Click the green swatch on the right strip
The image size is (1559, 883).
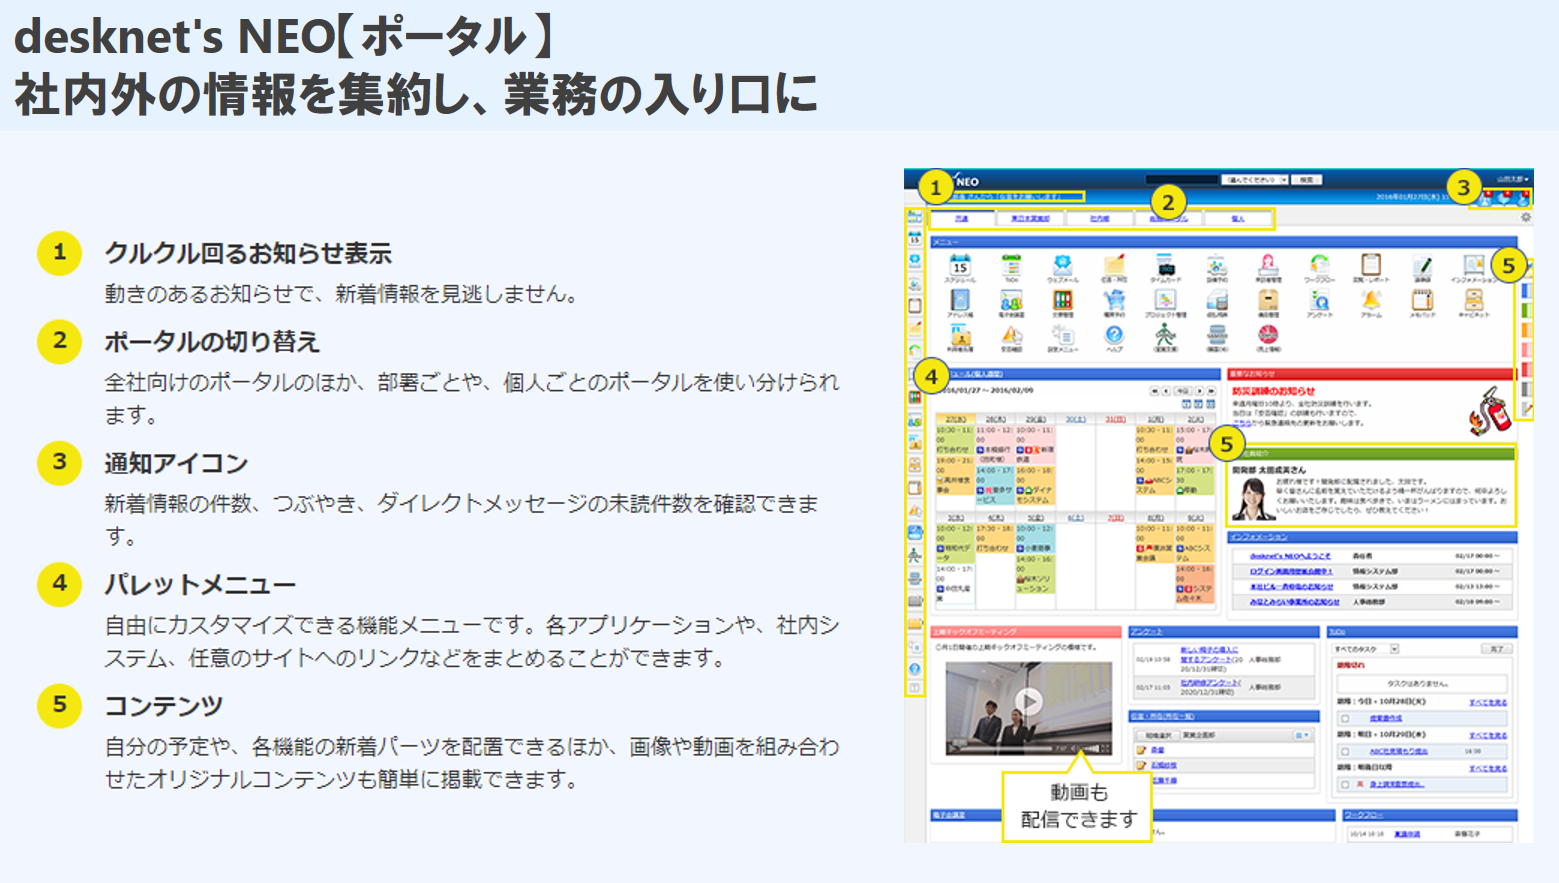click(x=1526, y=311)
